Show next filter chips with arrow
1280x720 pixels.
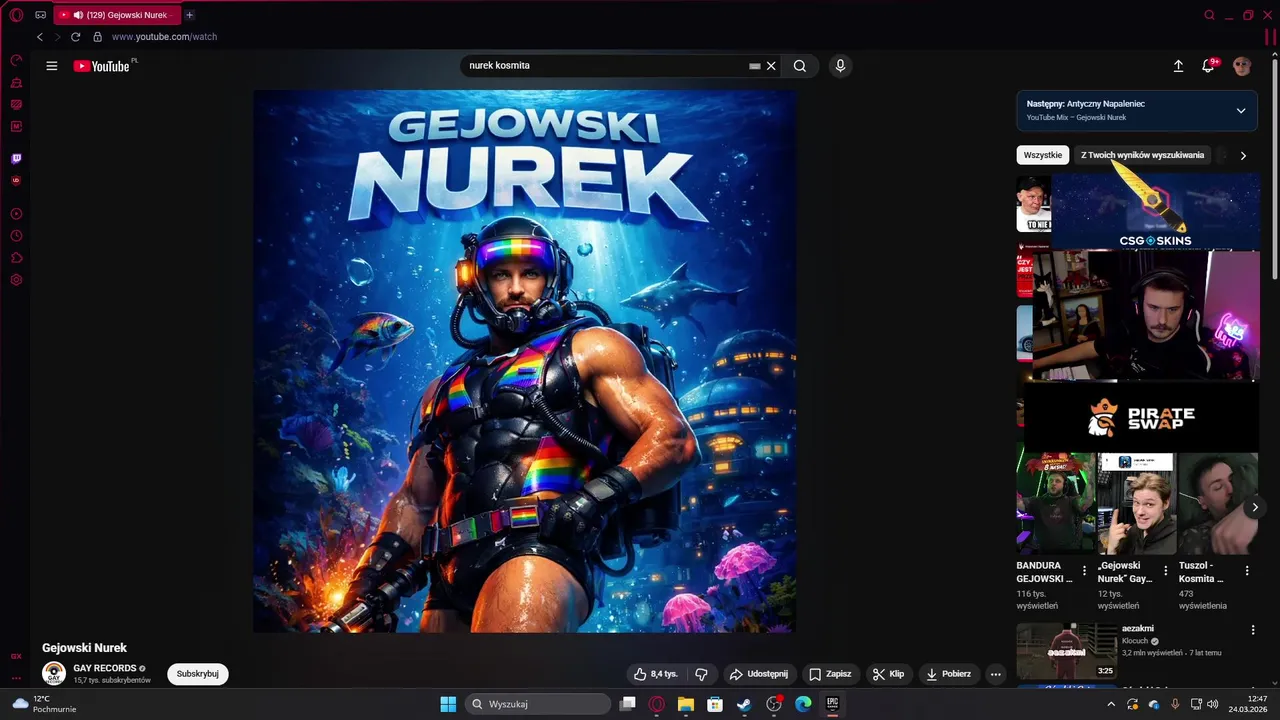point(1243,155)
